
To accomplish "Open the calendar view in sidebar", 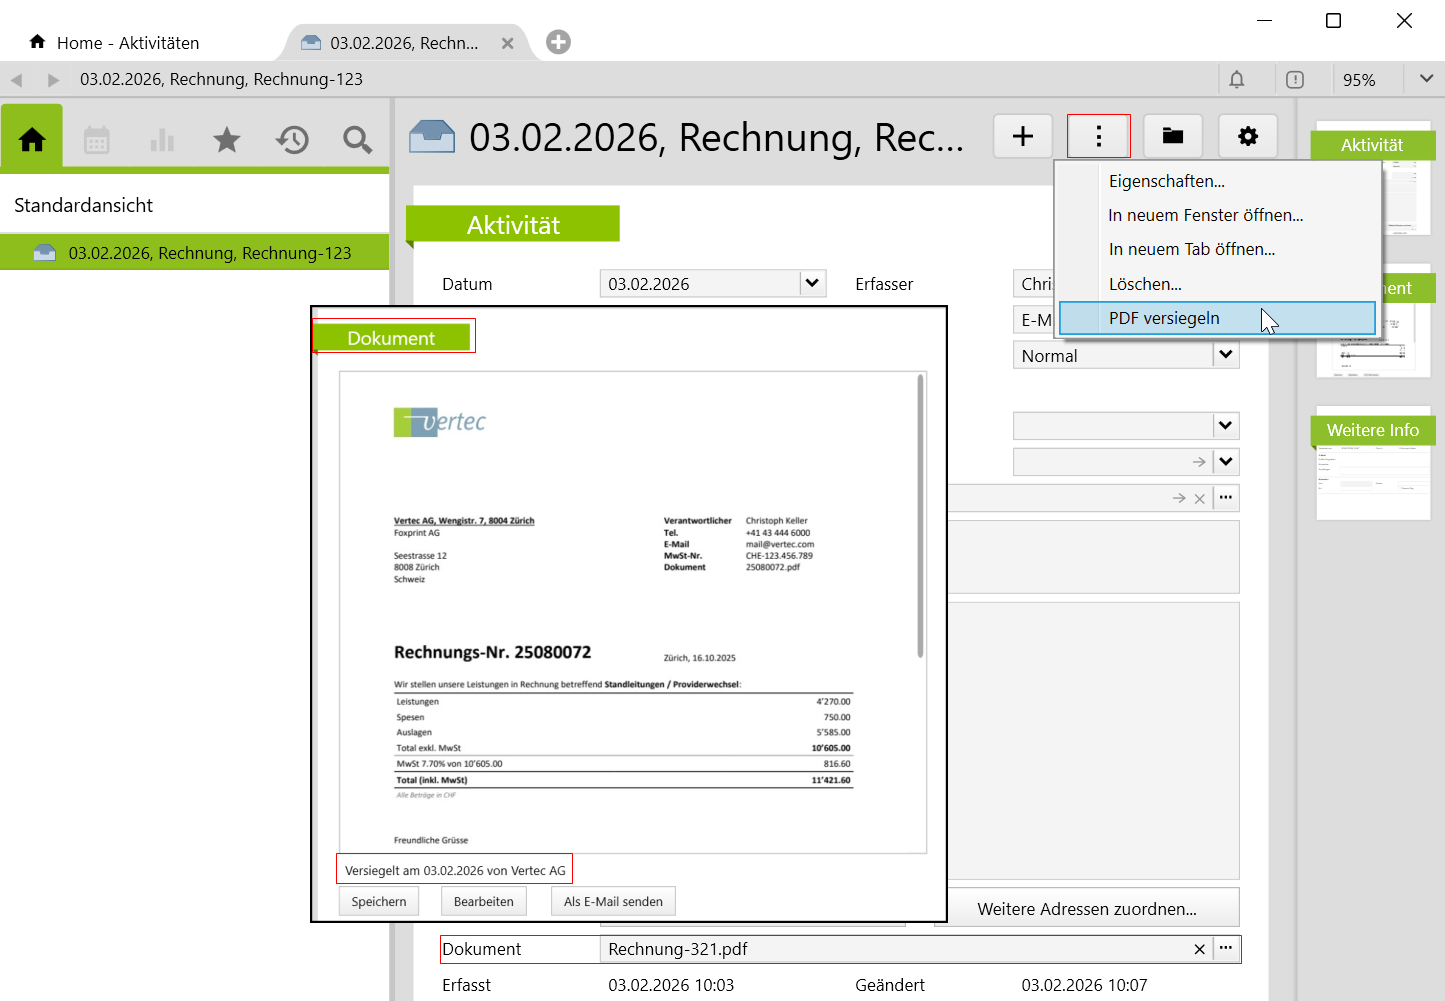I will pyautogui.click(x=97, y=140).
